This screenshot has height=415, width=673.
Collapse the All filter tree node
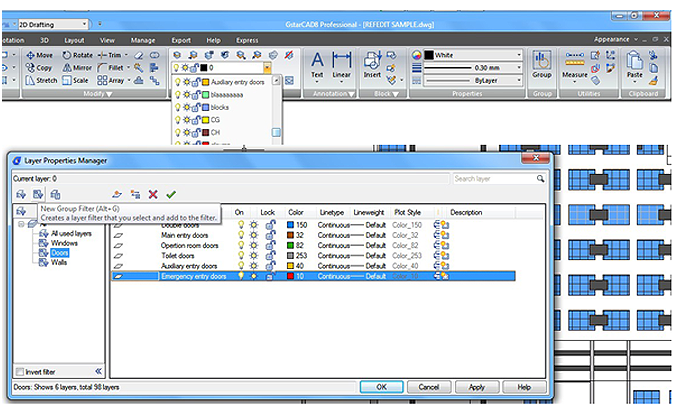21,224
